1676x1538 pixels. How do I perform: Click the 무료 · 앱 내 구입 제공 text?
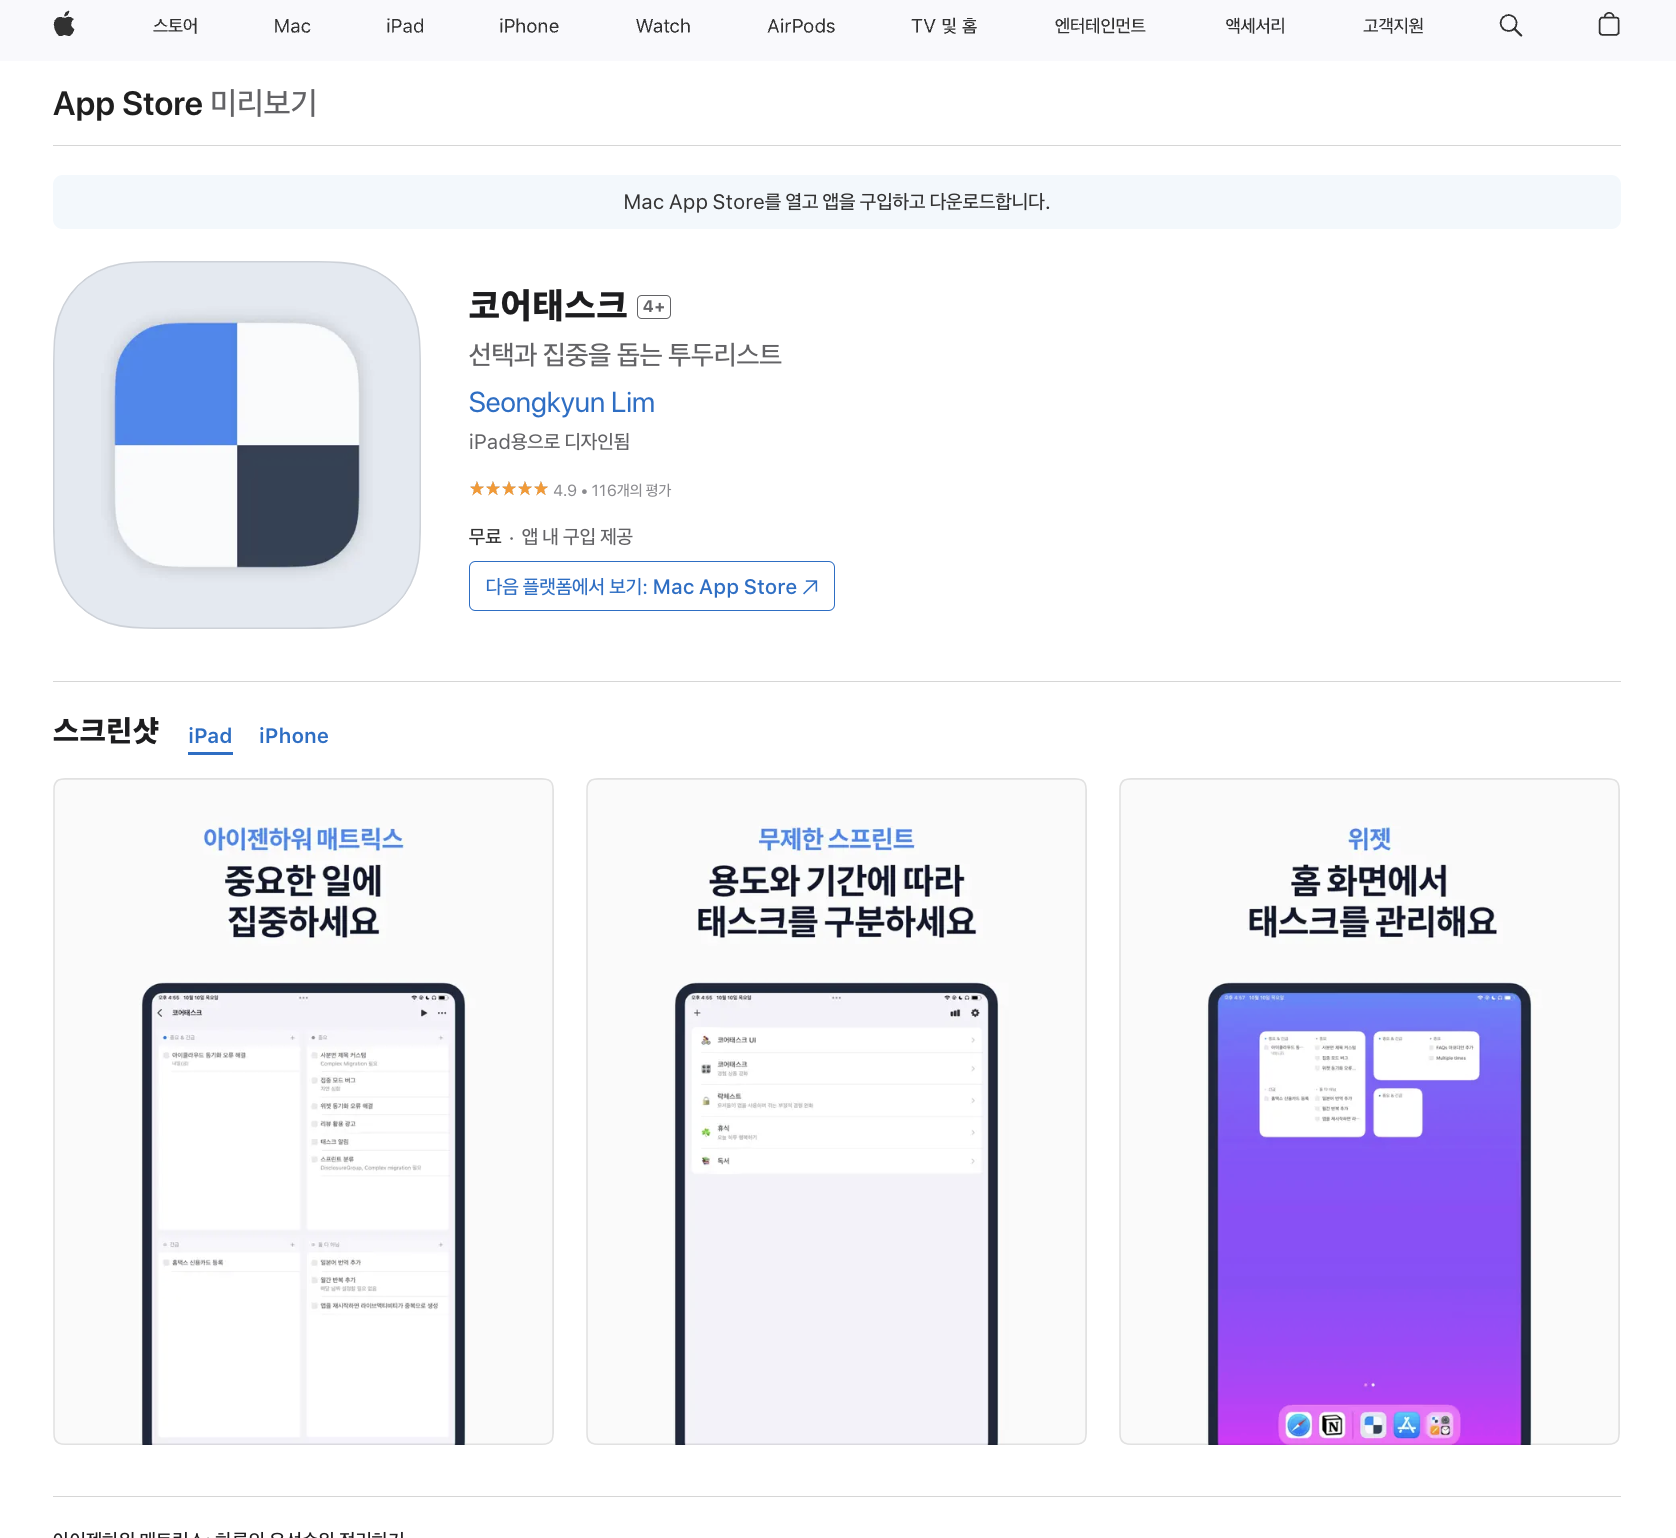[551, 536]
